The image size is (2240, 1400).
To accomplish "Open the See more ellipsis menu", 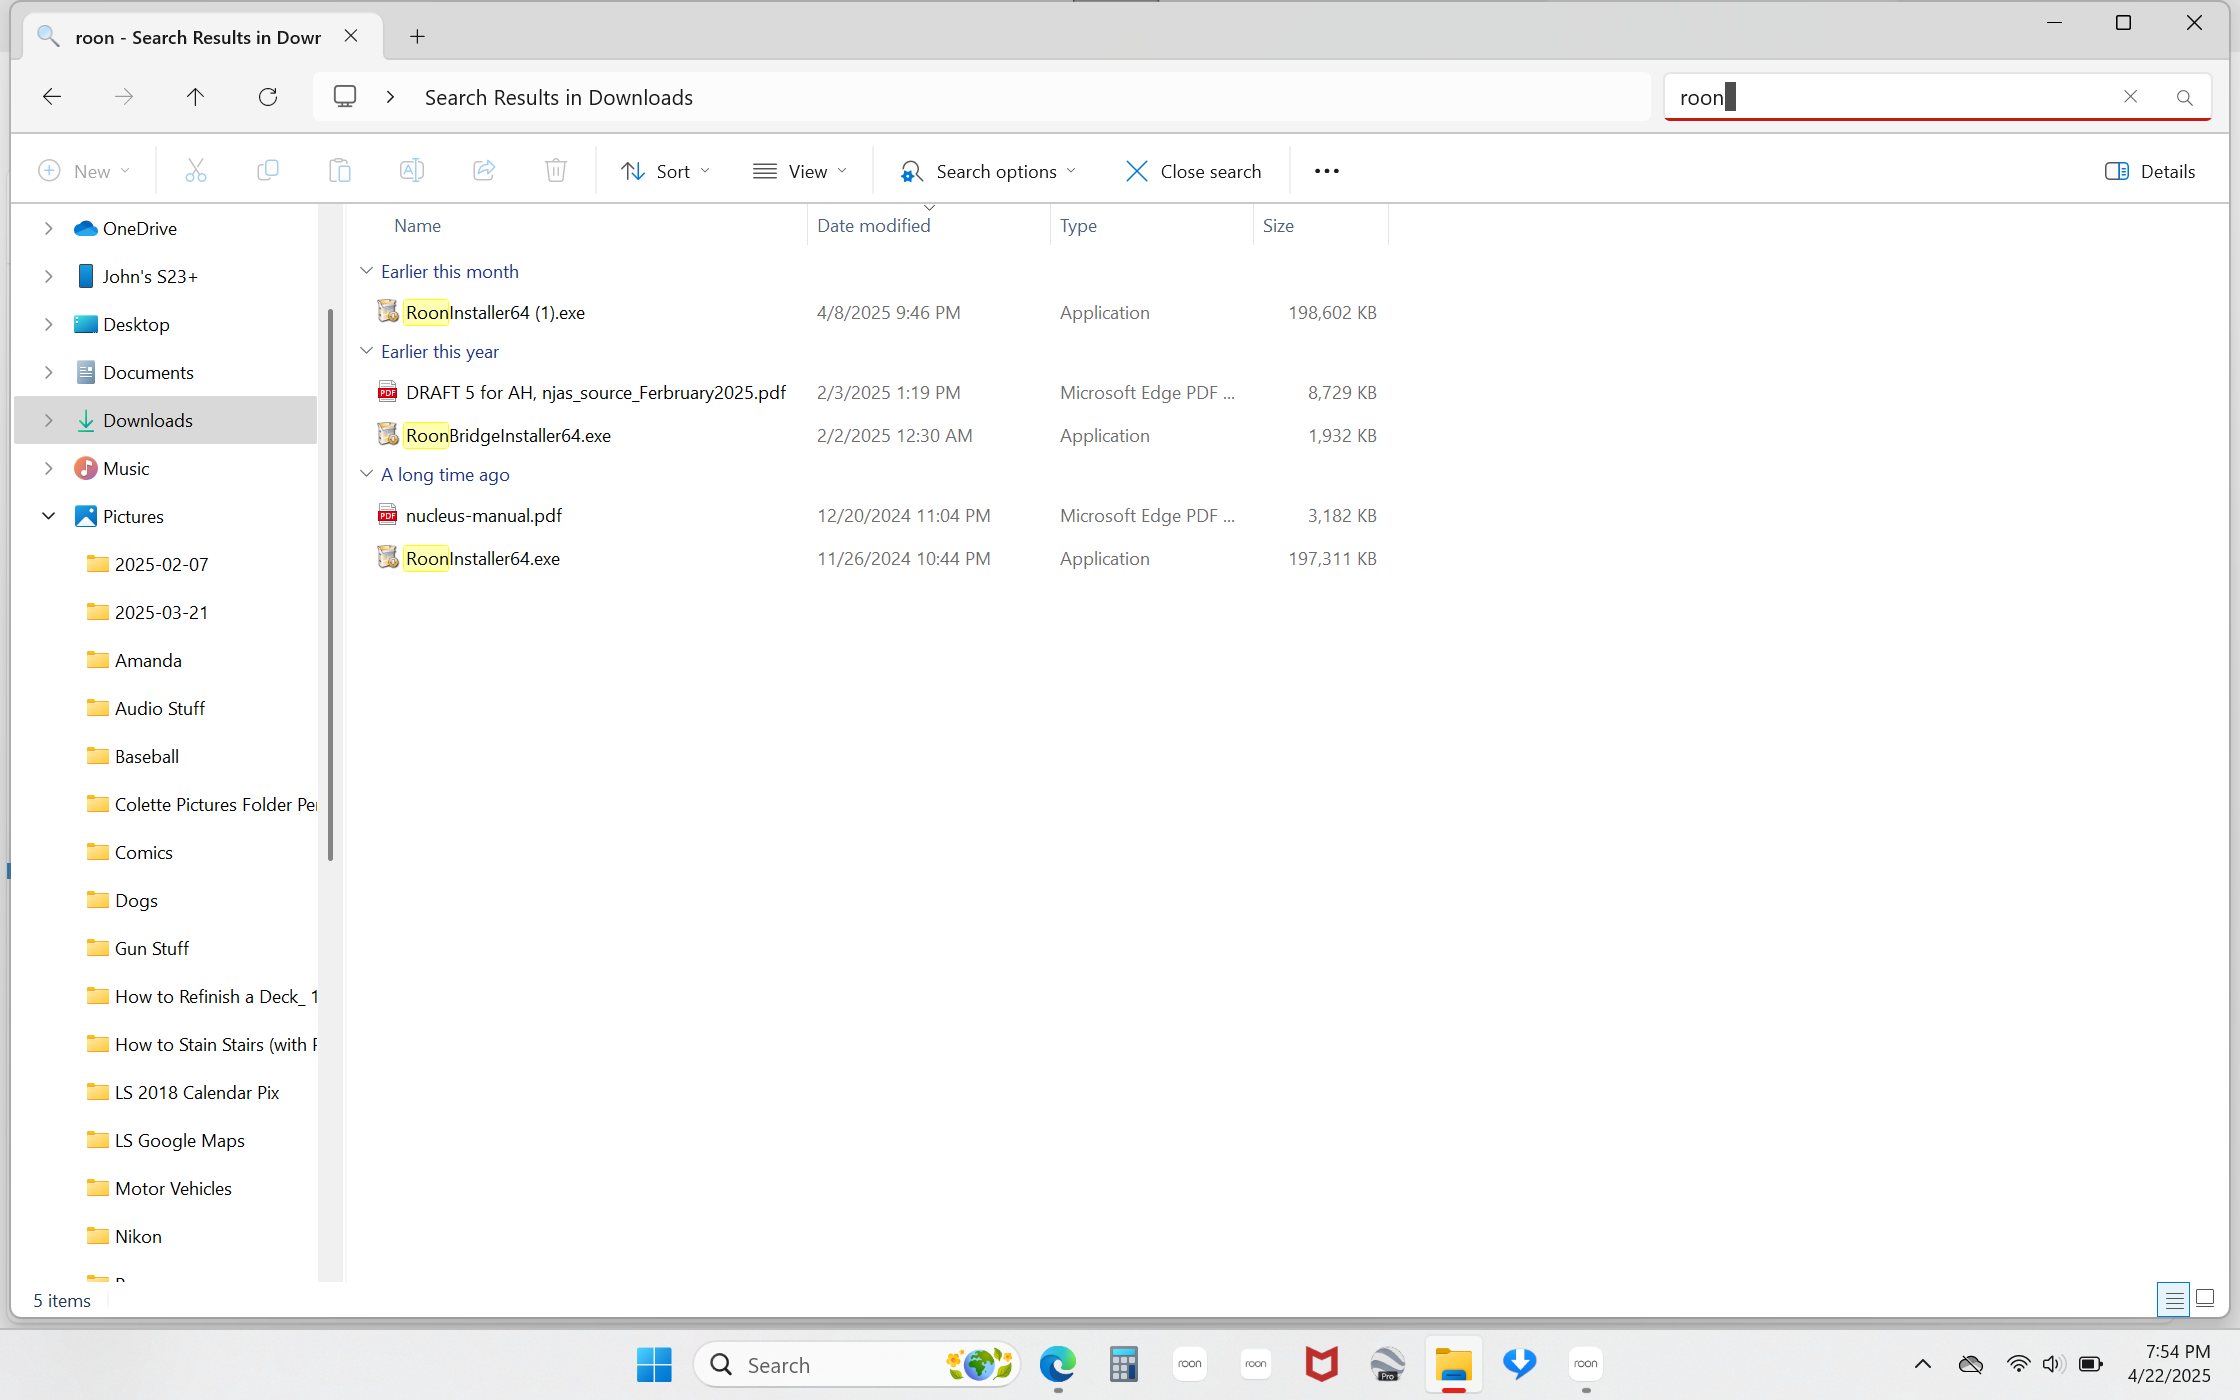I will click(x=1327, y=171).
